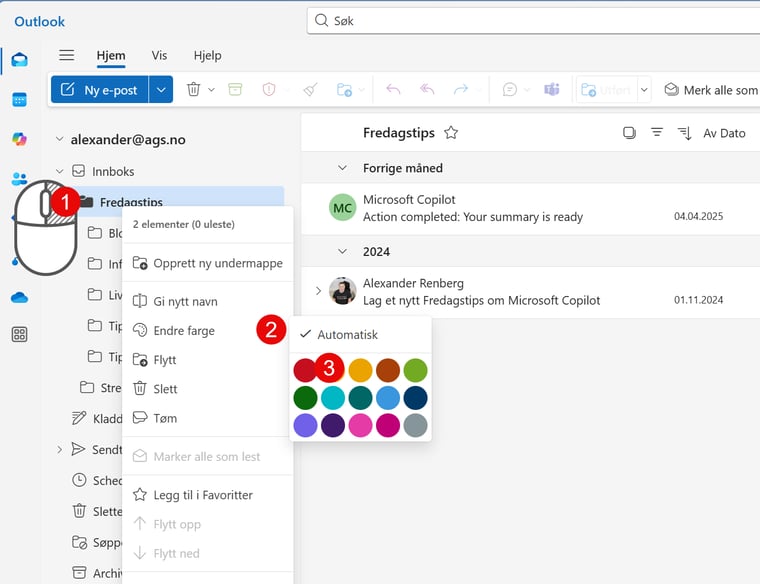Open Microsoft Copilot summary email
Viewport: 760px width, 584px height.
[530, 209]
